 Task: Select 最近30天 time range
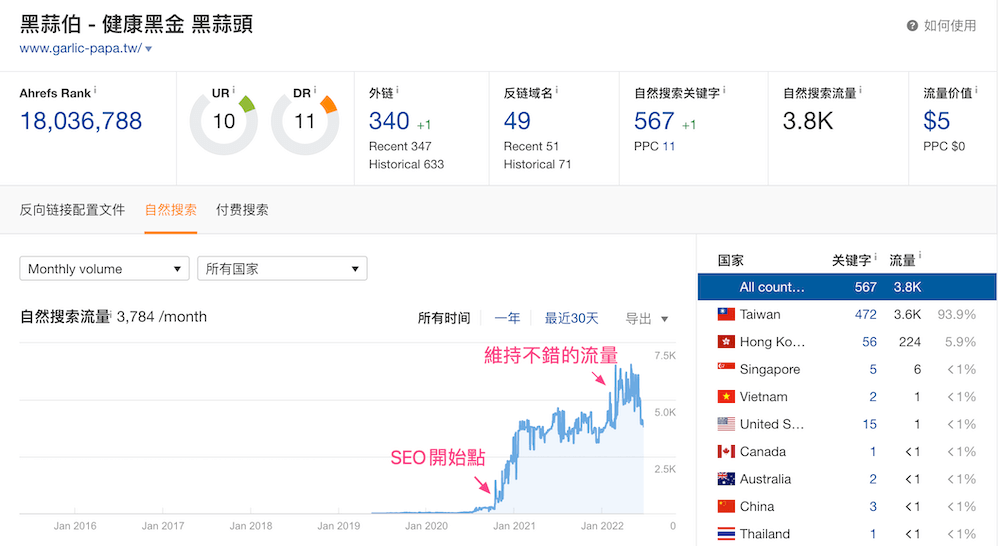(571, 318)
